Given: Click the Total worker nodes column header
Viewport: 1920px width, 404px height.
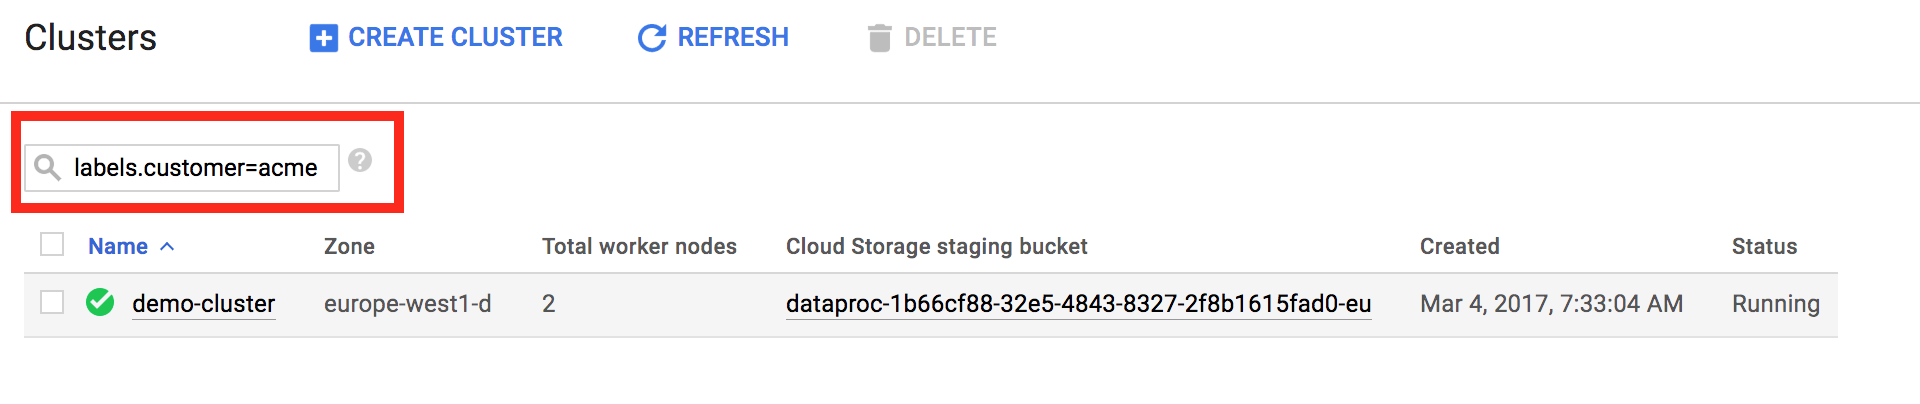Looking at the screenshot, I should click(x=639, y=246).
